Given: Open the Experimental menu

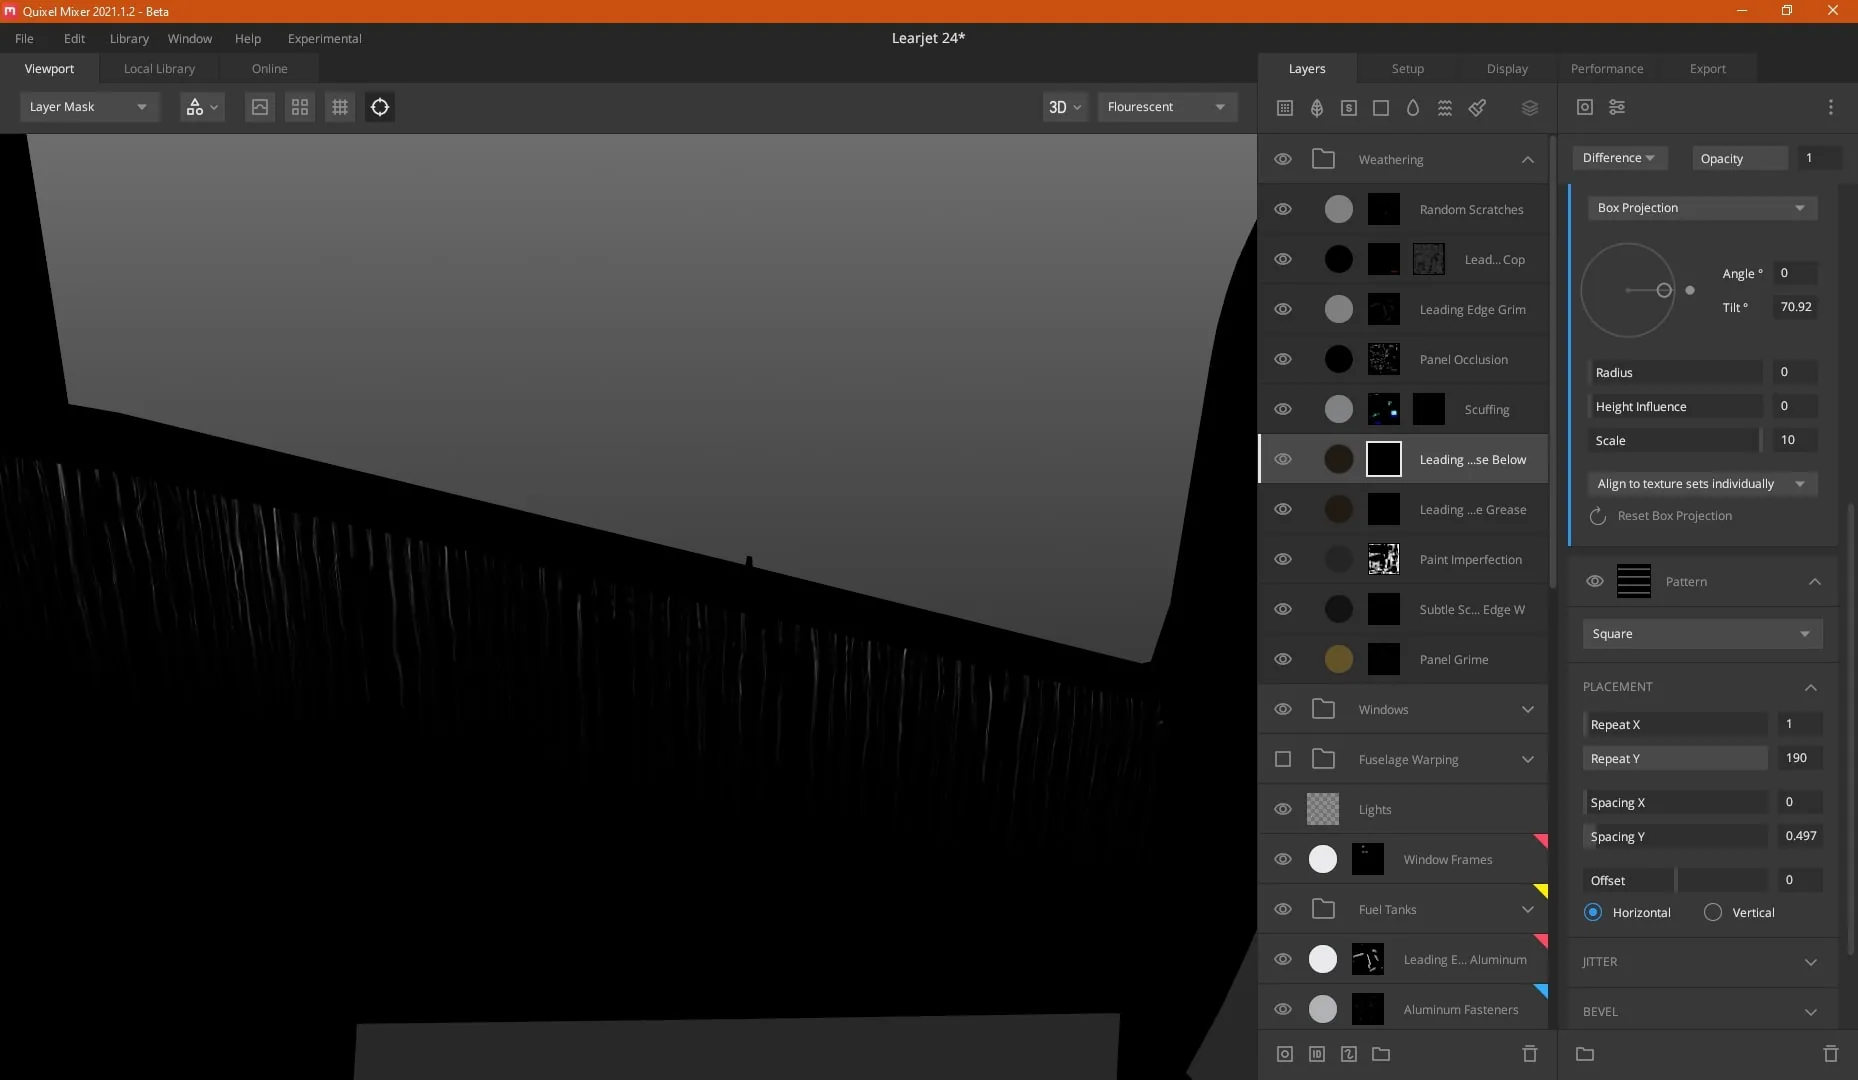Looking at the screenshot, I should [324, 39].
